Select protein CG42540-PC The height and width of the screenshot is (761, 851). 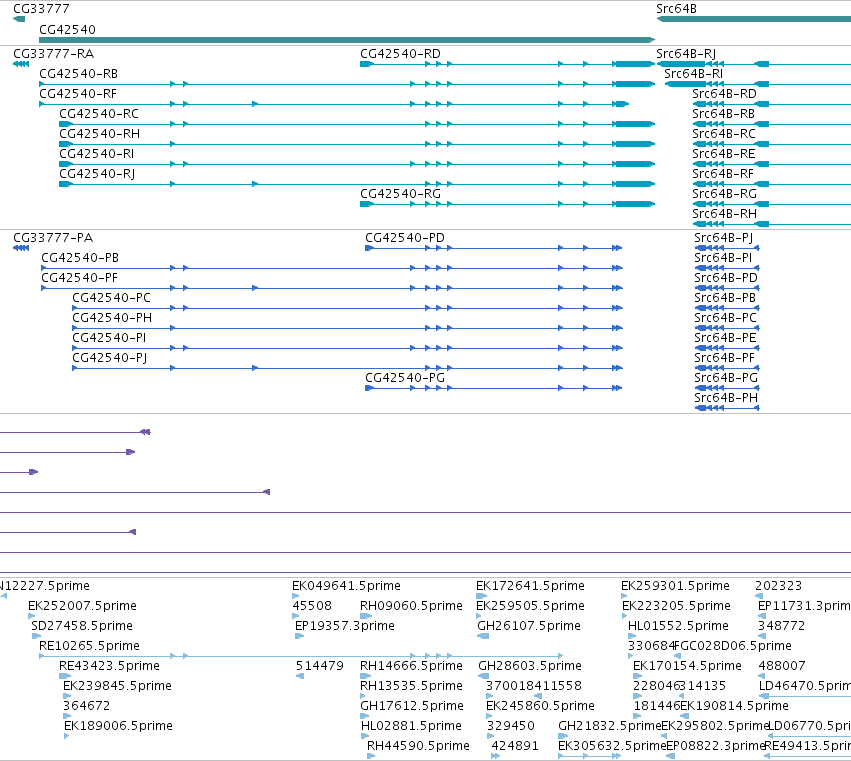112,299
